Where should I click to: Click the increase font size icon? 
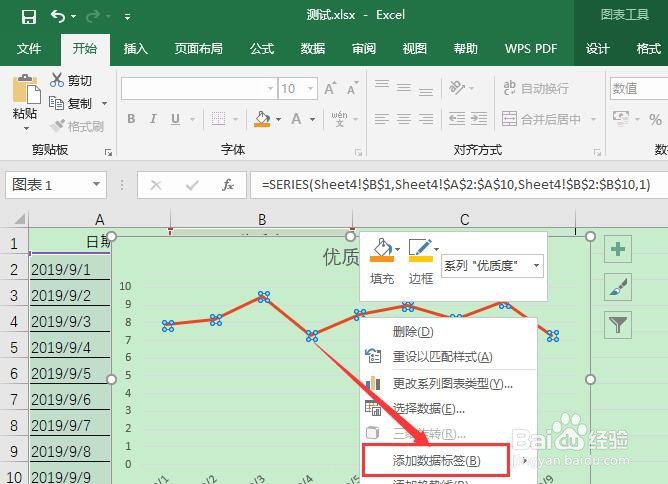(x=330, y=88)
